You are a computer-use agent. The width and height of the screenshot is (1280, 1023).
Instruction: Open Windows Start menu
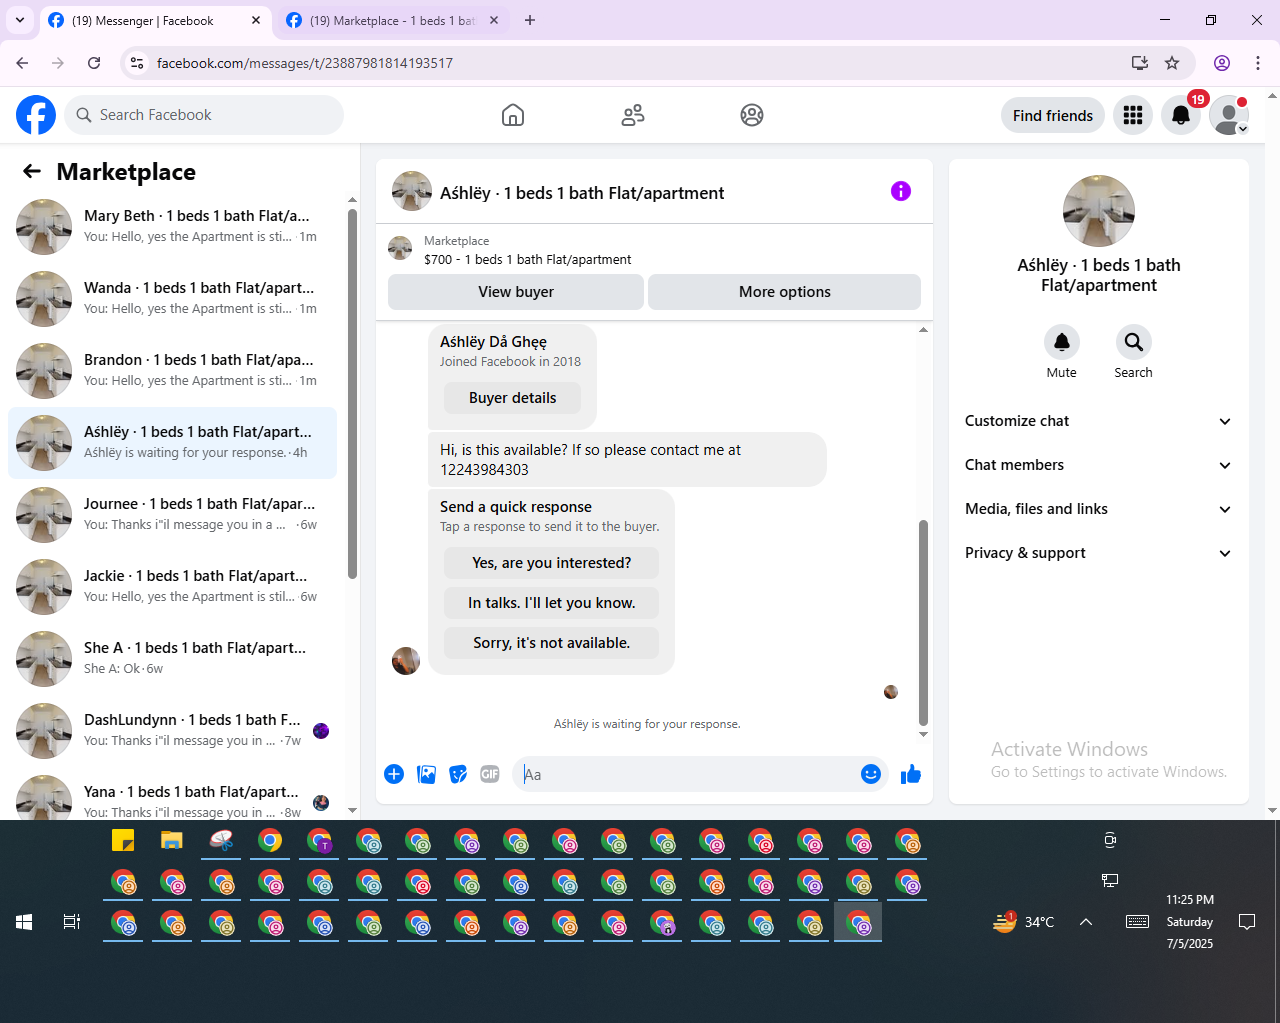click(24, 922)
